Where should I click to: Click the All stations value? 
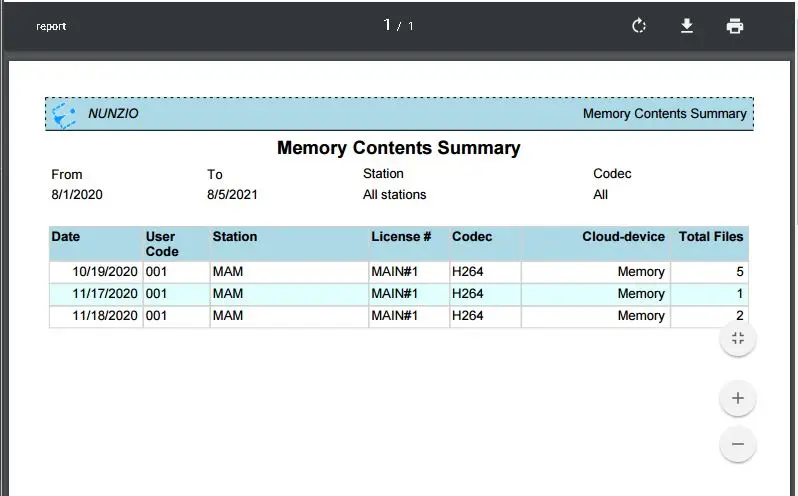click(x=394, y=195)
